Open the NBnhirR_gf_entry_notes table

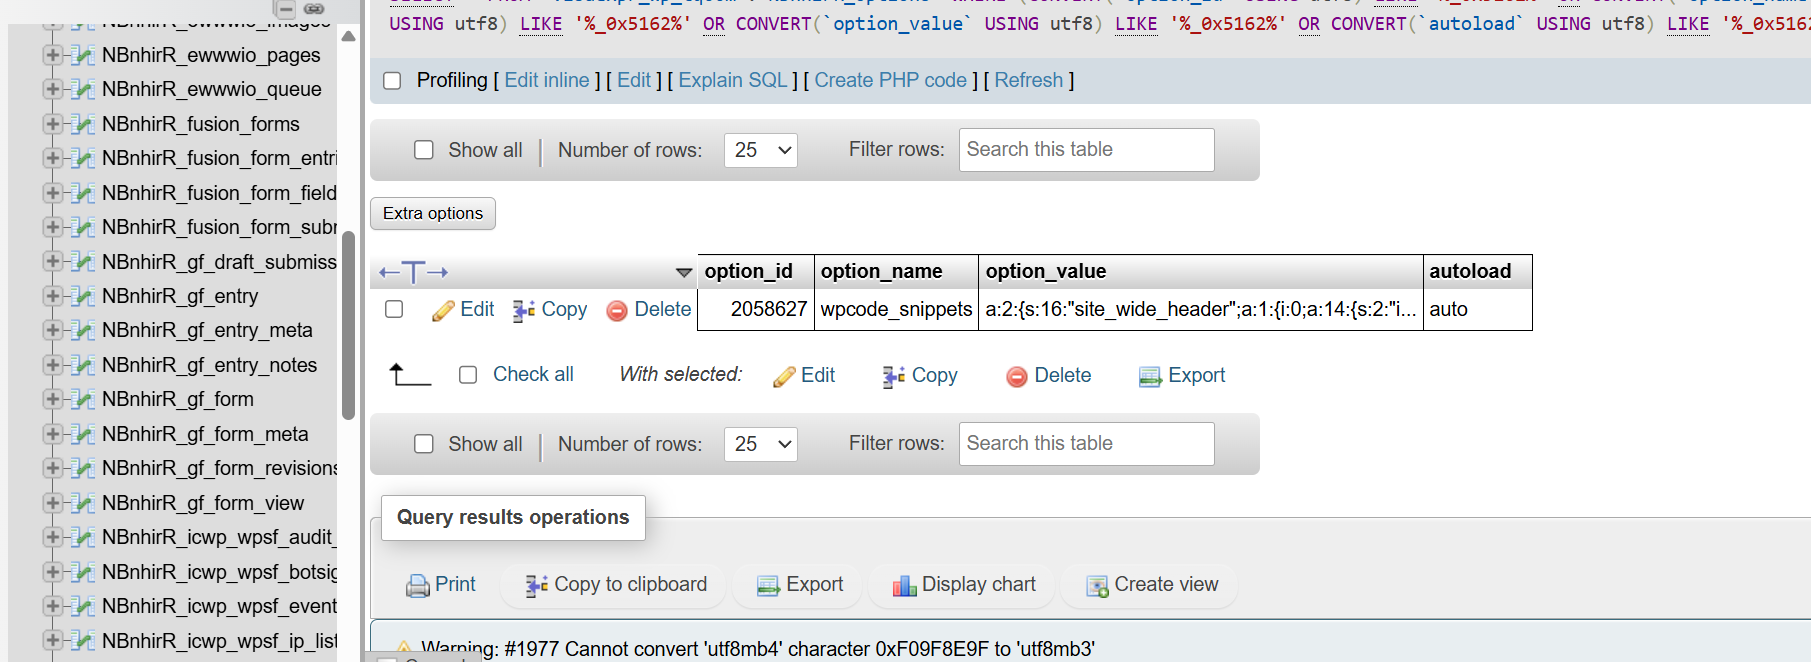[209, 365]
